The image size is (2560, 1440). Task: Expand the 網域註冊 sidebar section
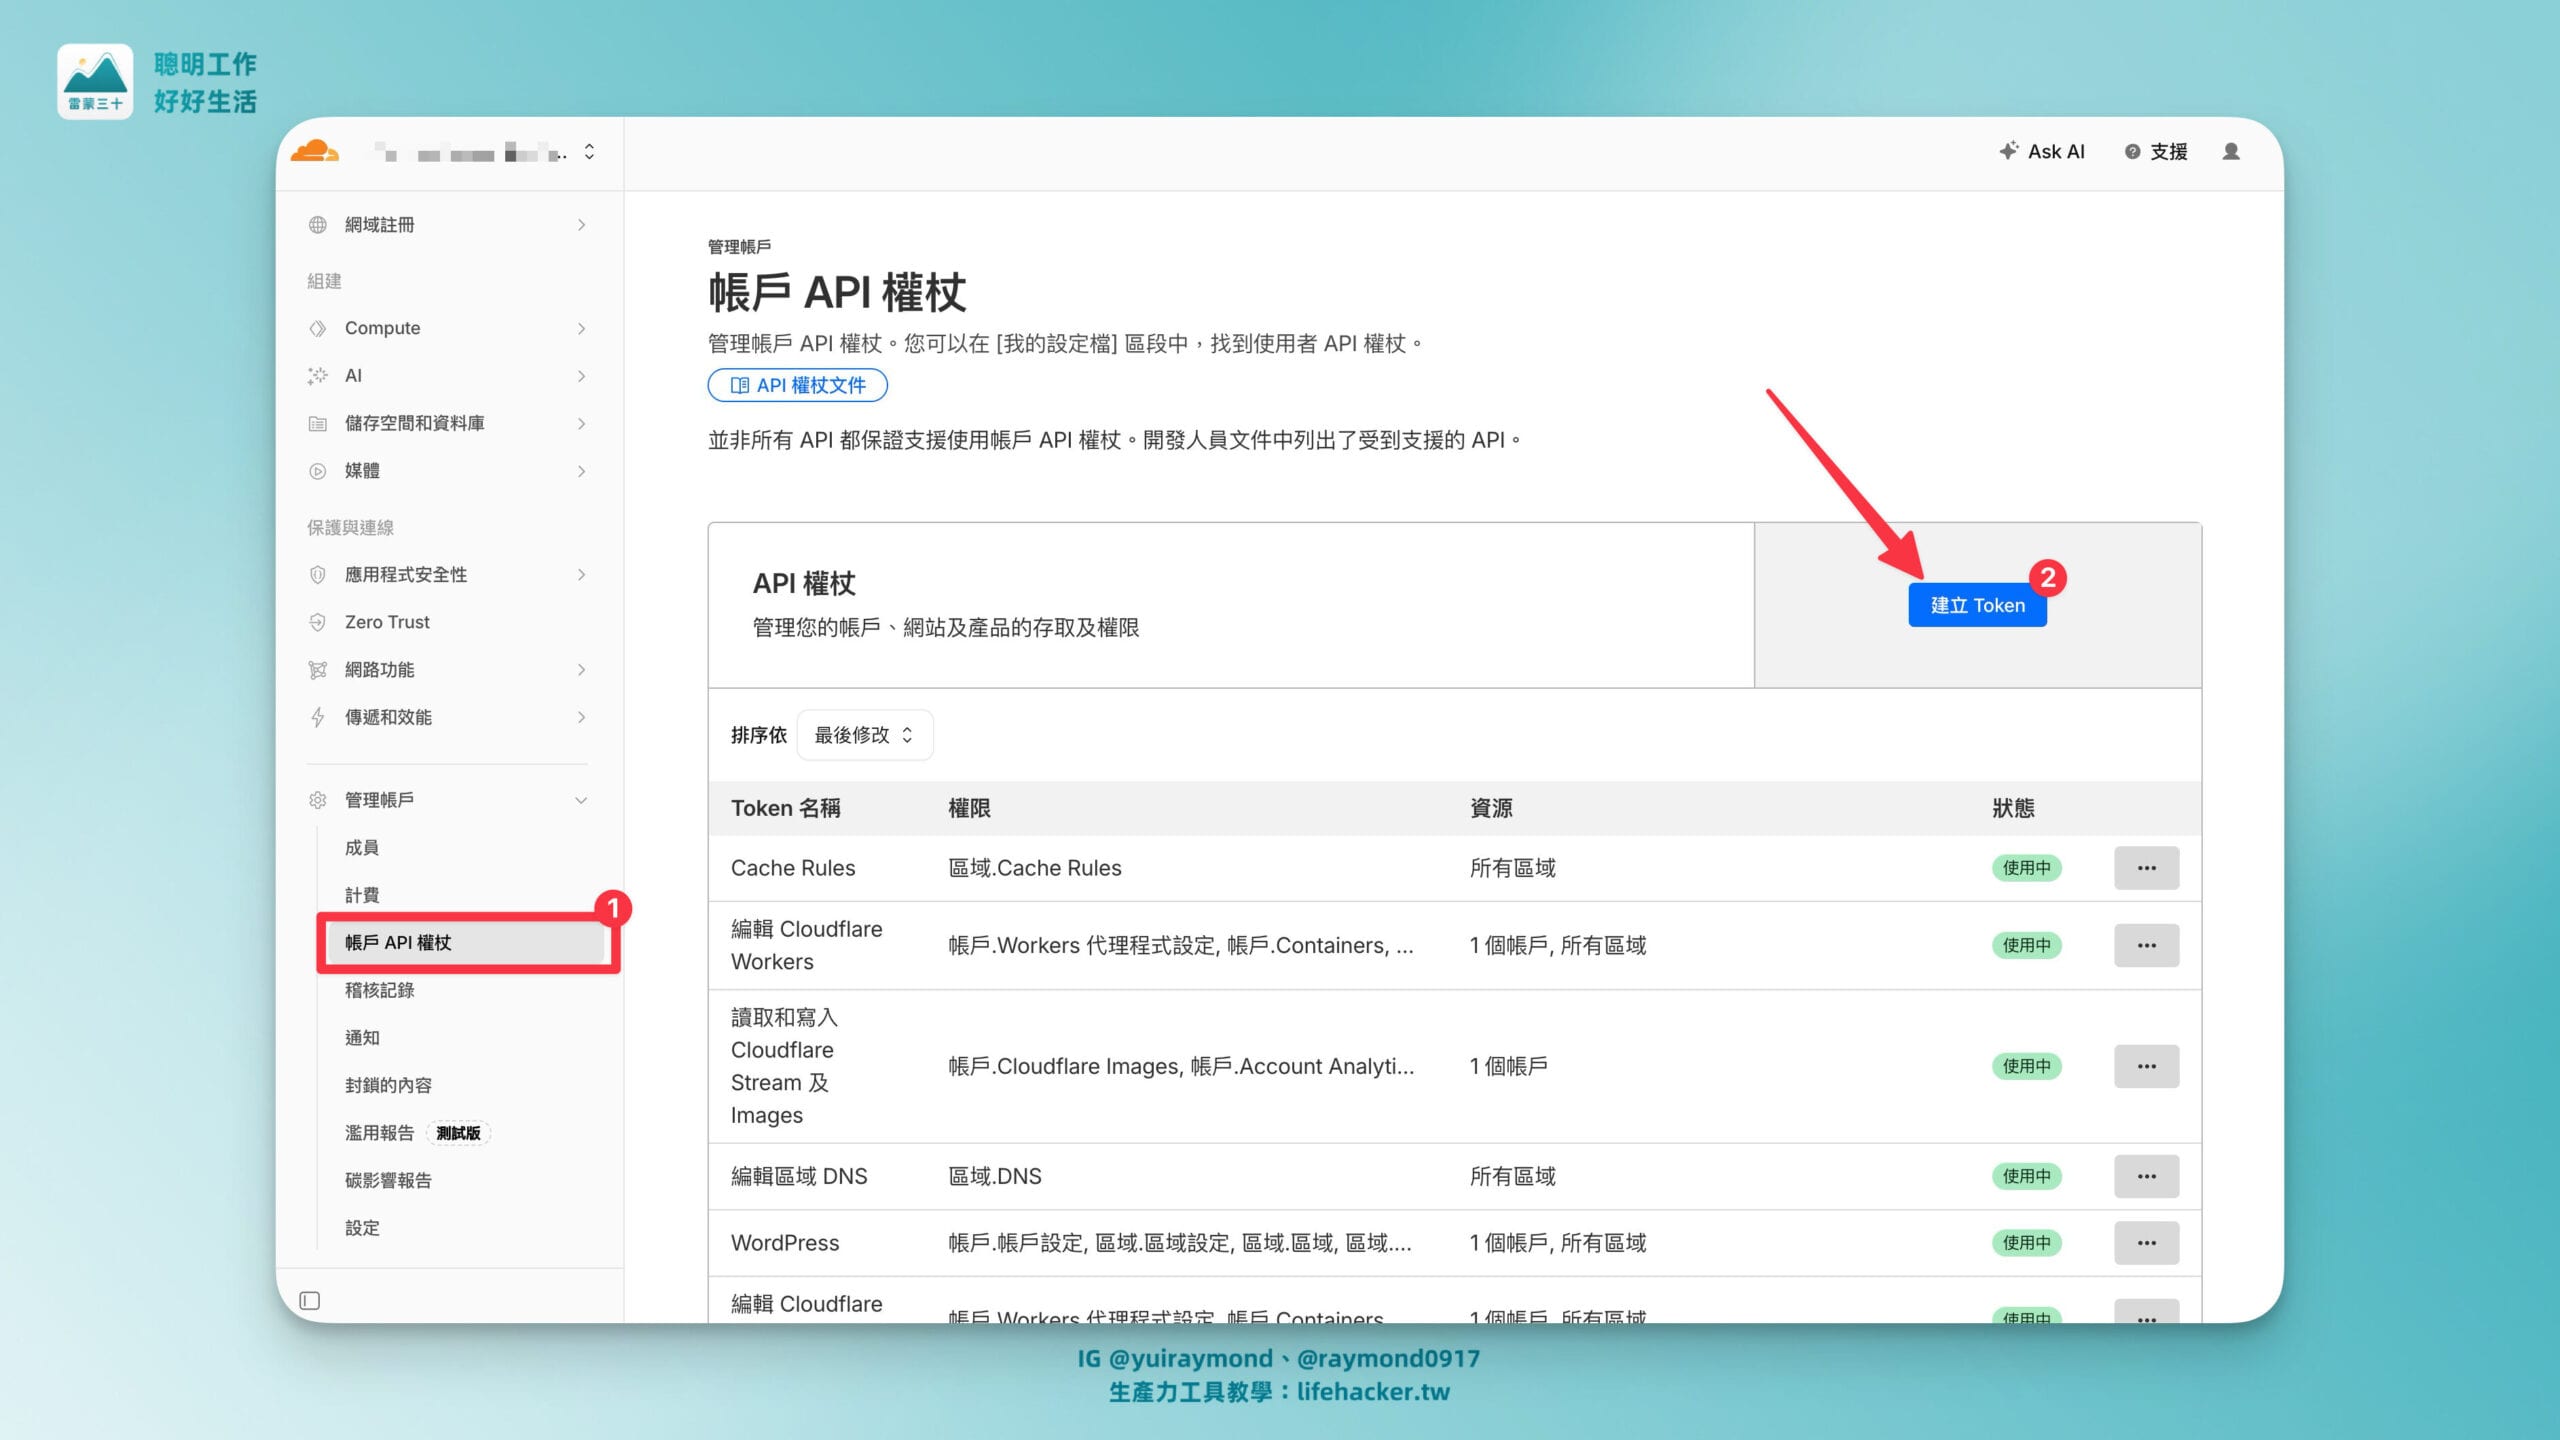581,225
